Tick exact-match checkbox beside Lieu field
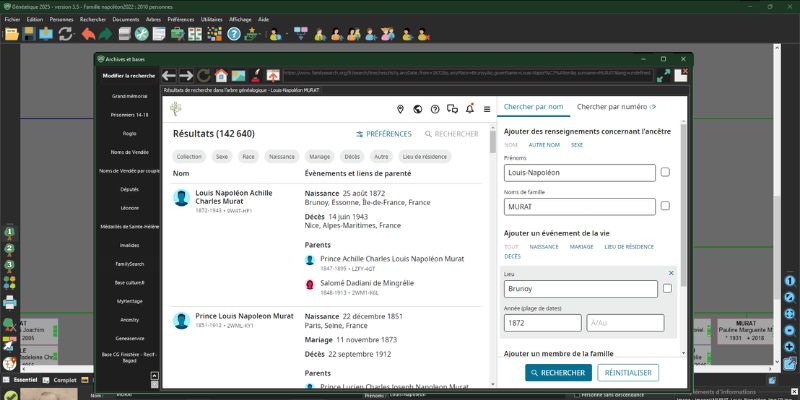 coord(667,289)
